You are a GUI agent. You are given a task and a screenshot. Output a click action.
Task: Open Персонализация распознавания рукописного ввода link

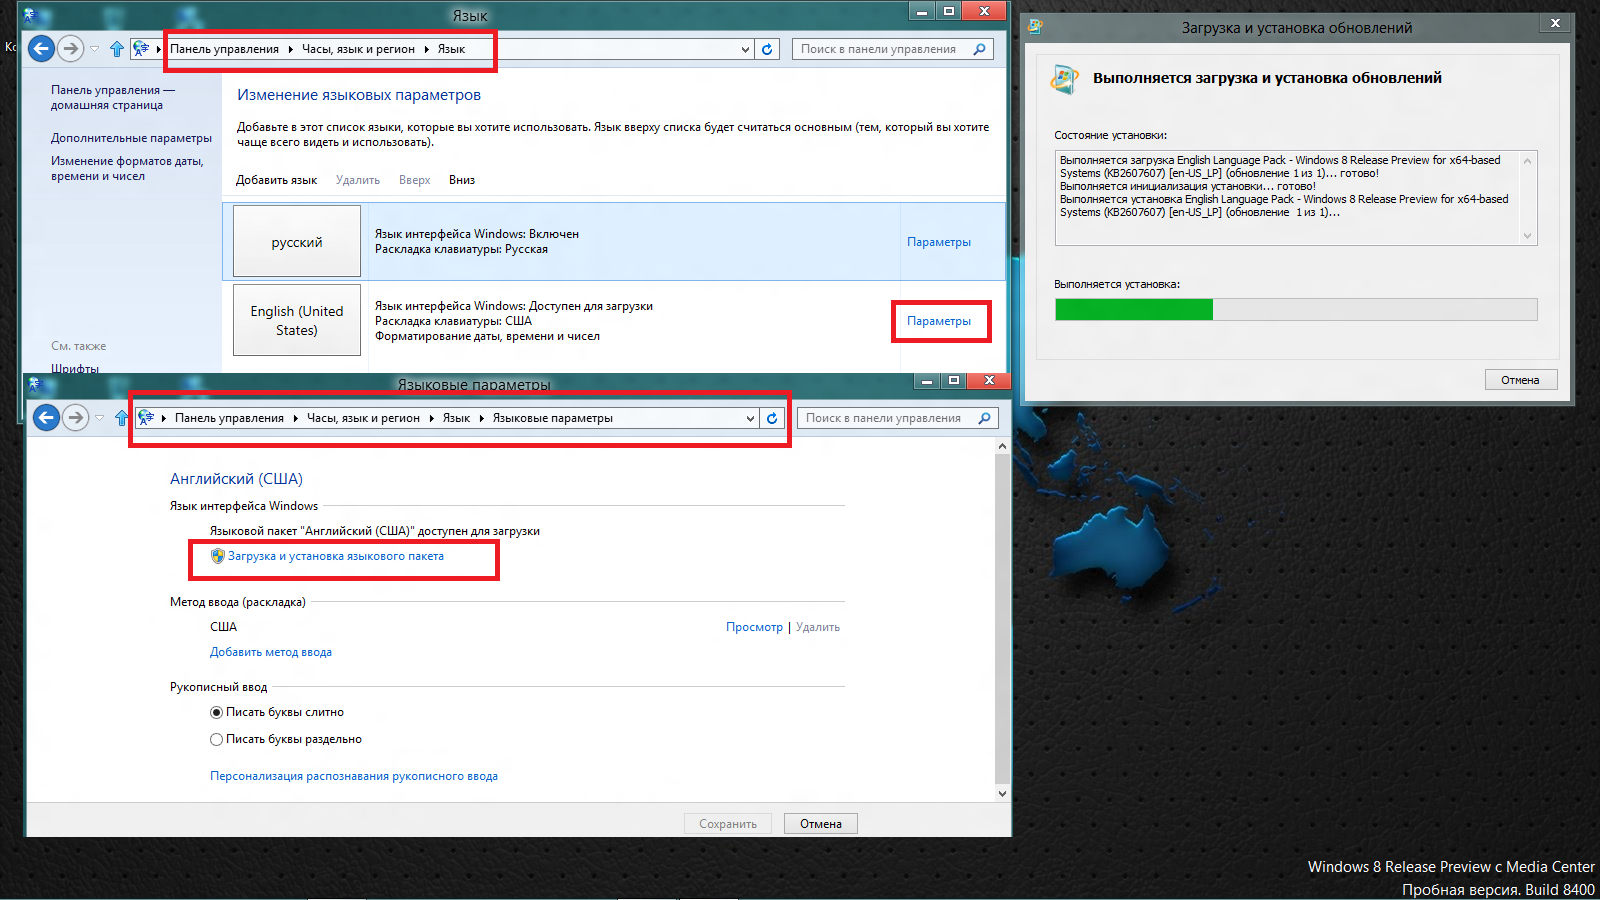354,776
